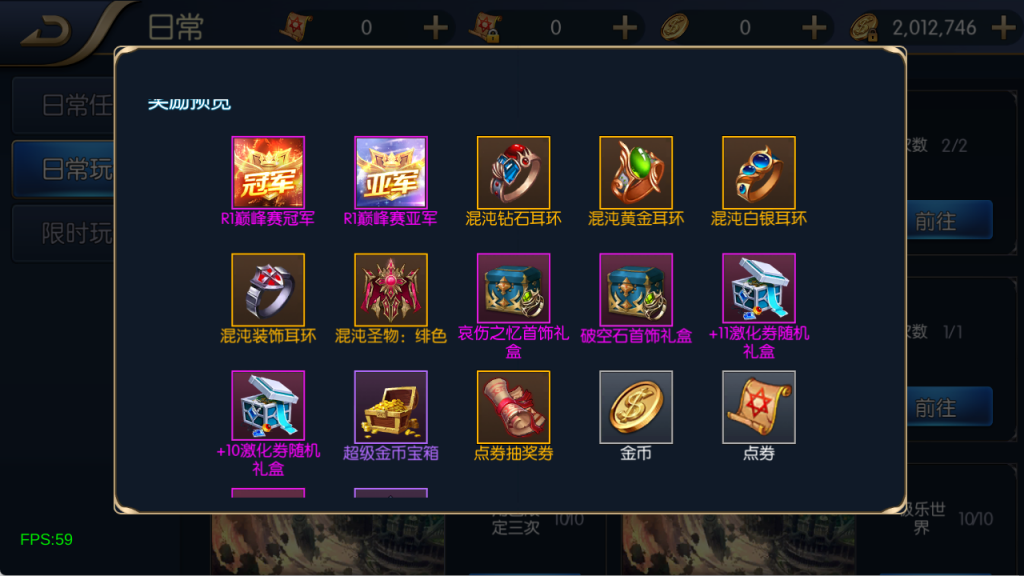The image size is (1024, 576).
Task: Go back with the return arrow
Action: coord(46,29)
